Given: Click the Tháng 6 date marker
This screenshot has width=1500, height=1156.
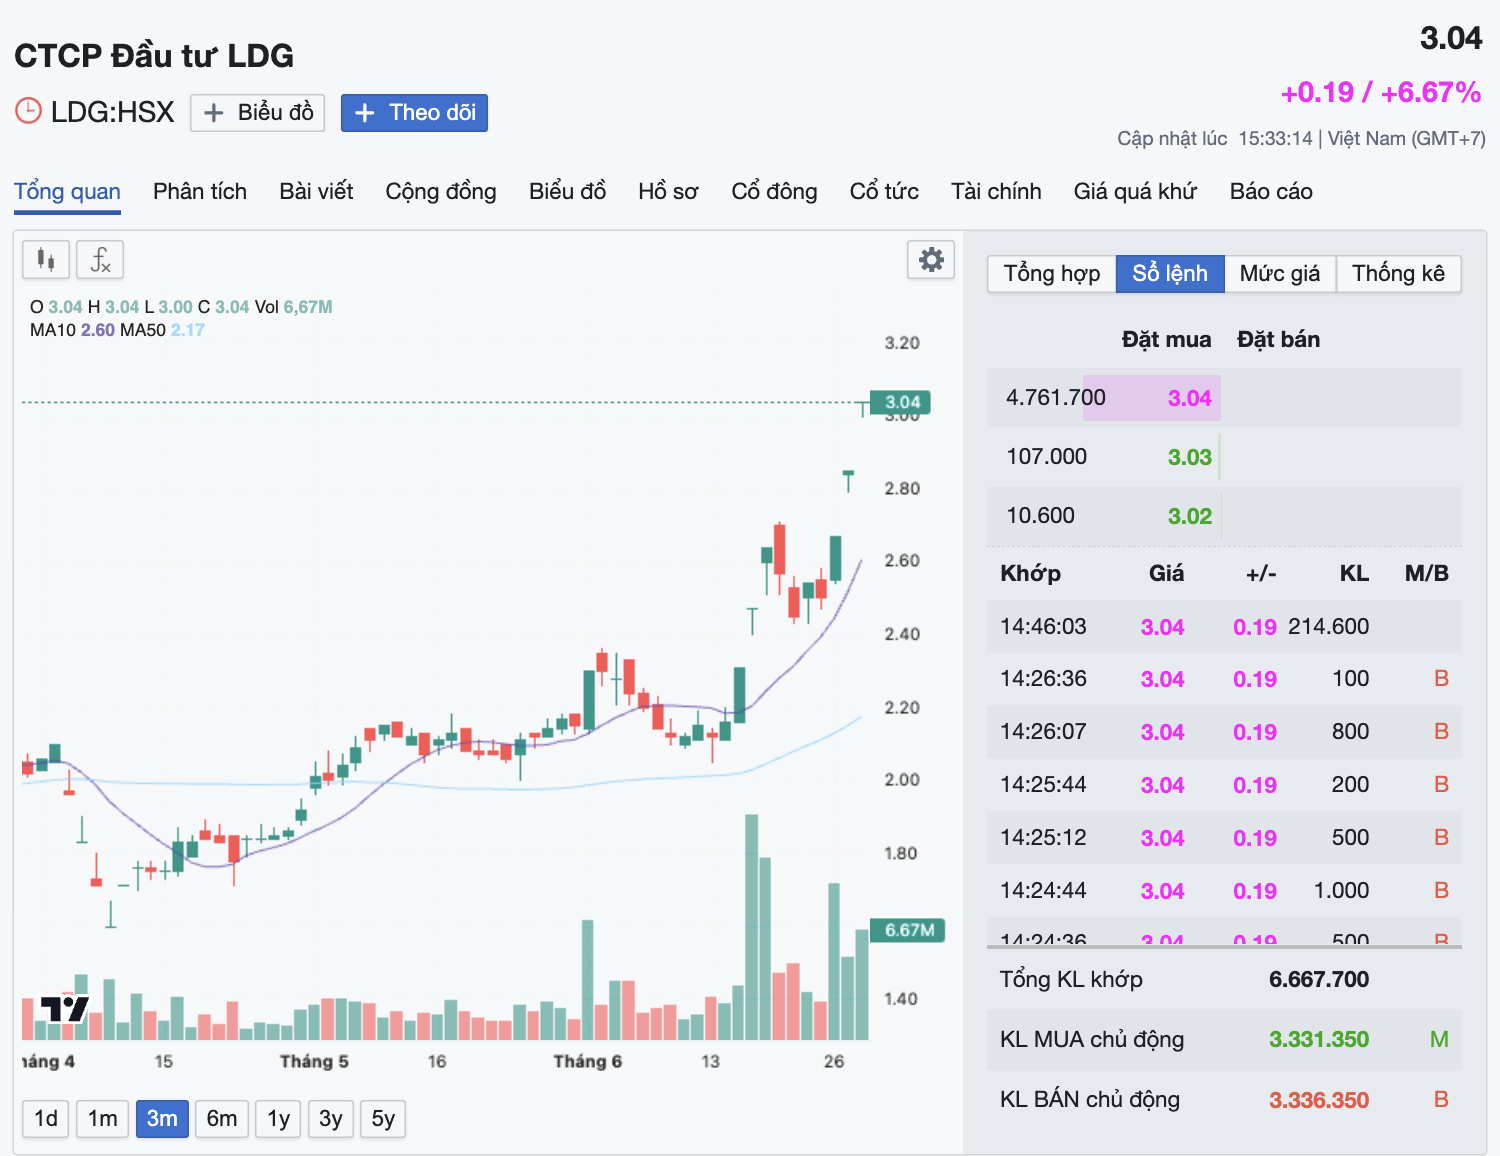Looking at the screenshot, I should (588, 1061).
